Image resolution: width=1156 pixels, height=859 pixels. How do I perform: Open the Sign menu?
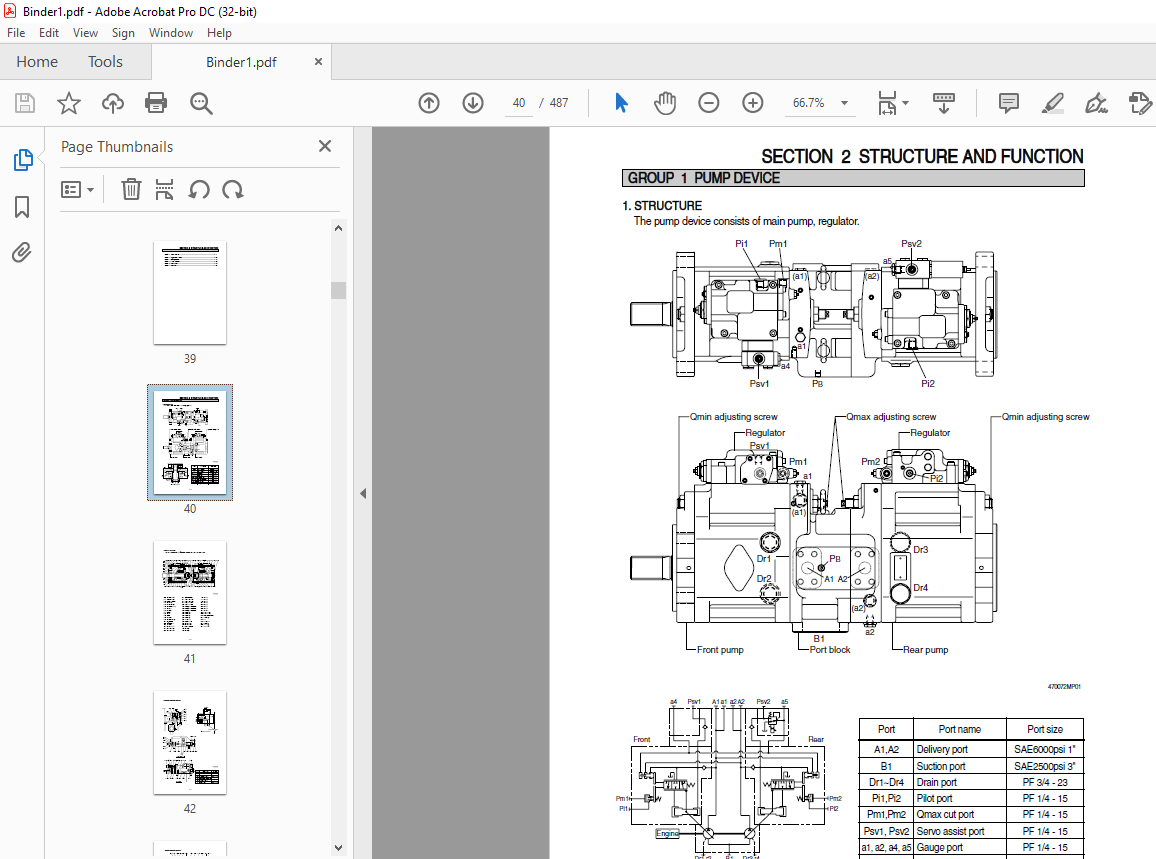(123, 33)
